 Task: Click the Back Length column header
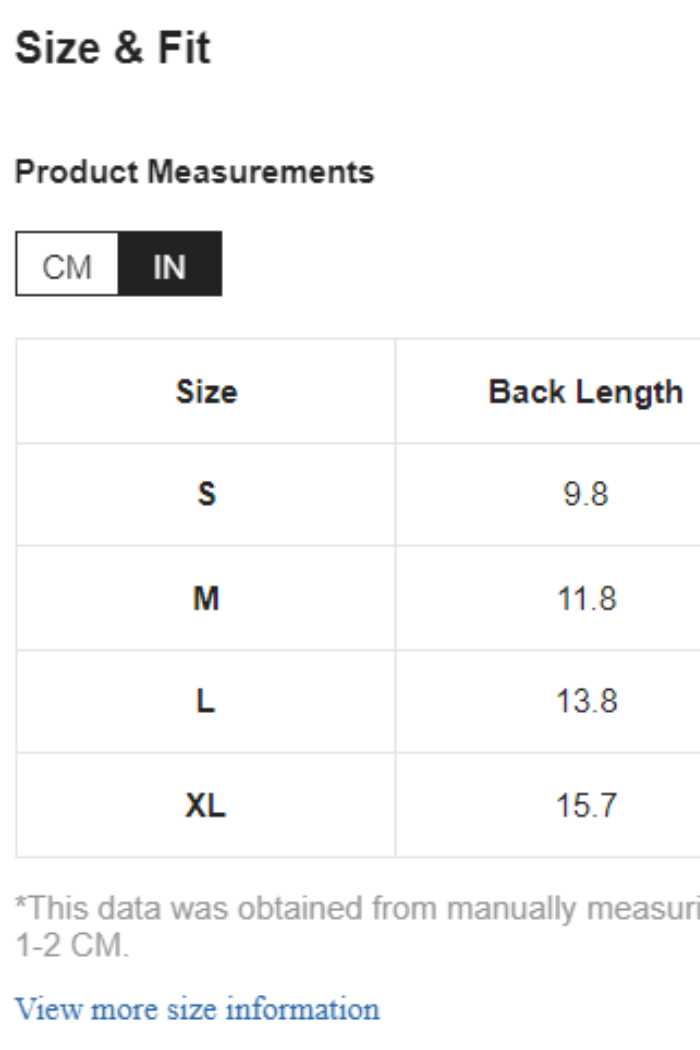[585, 391]
